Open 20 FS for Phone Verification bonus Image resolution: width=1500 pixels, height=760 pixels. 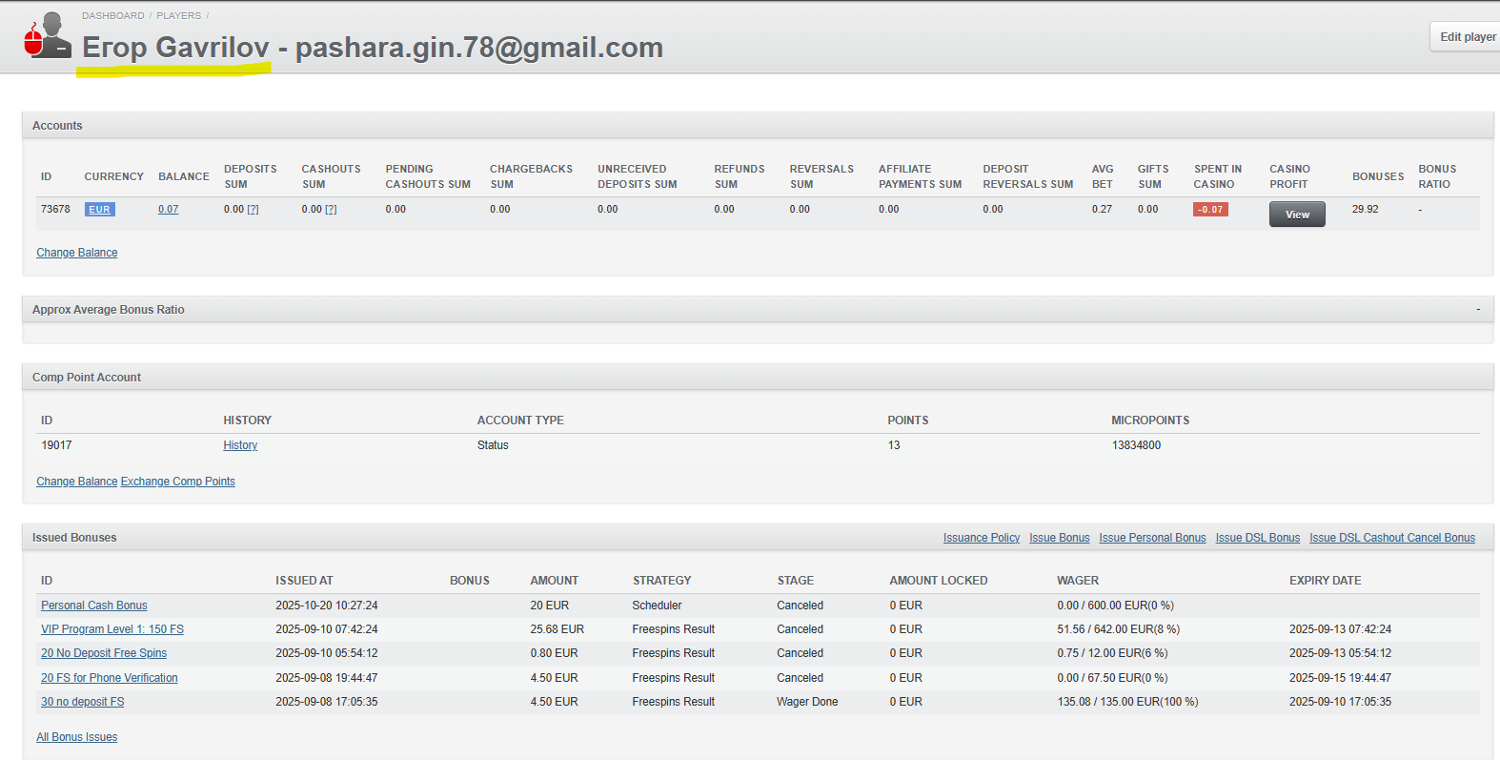tap(109, 678)
